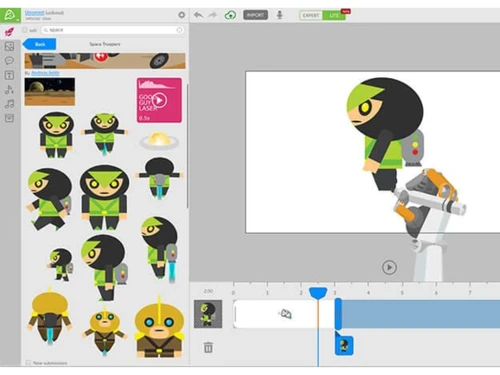Click the library panel scrollbar
This screenshot has width=500, height=375.
[x=188, y=146]
